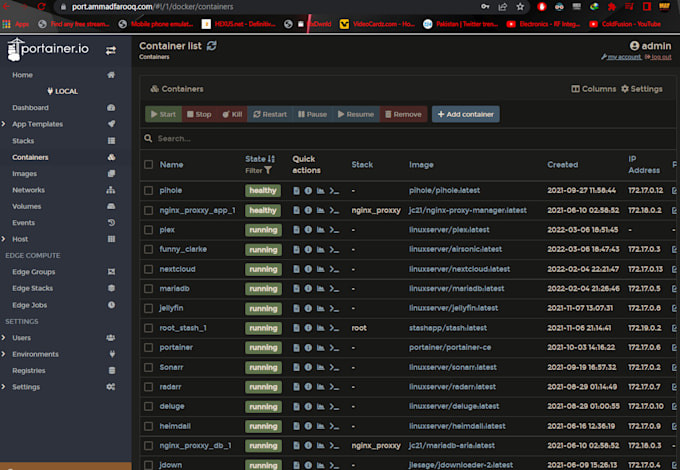Open stats icon for Sonarr container

320,367
